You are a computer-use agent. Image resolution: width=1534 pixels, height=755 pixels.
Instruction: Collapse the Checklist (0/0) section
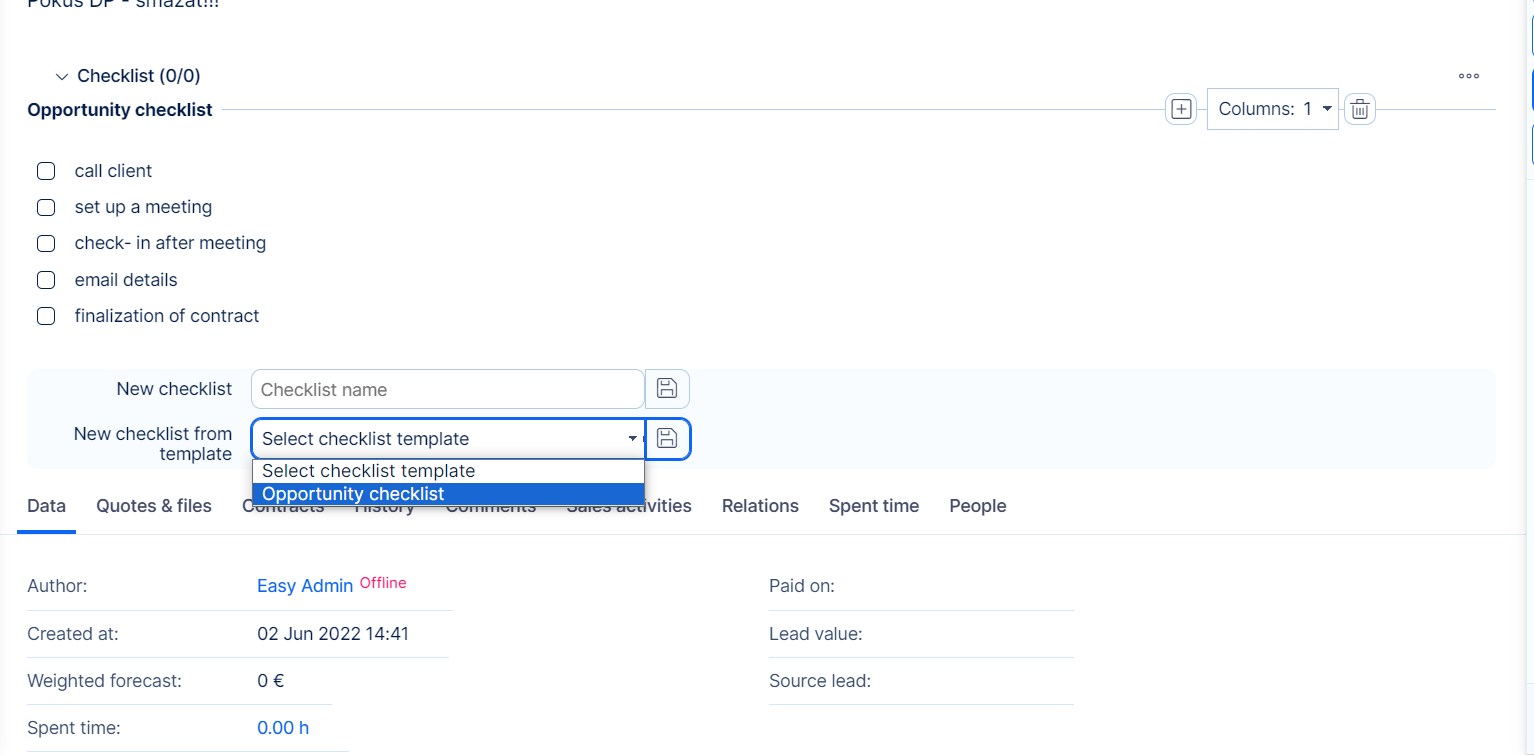[x=62, y=77]
